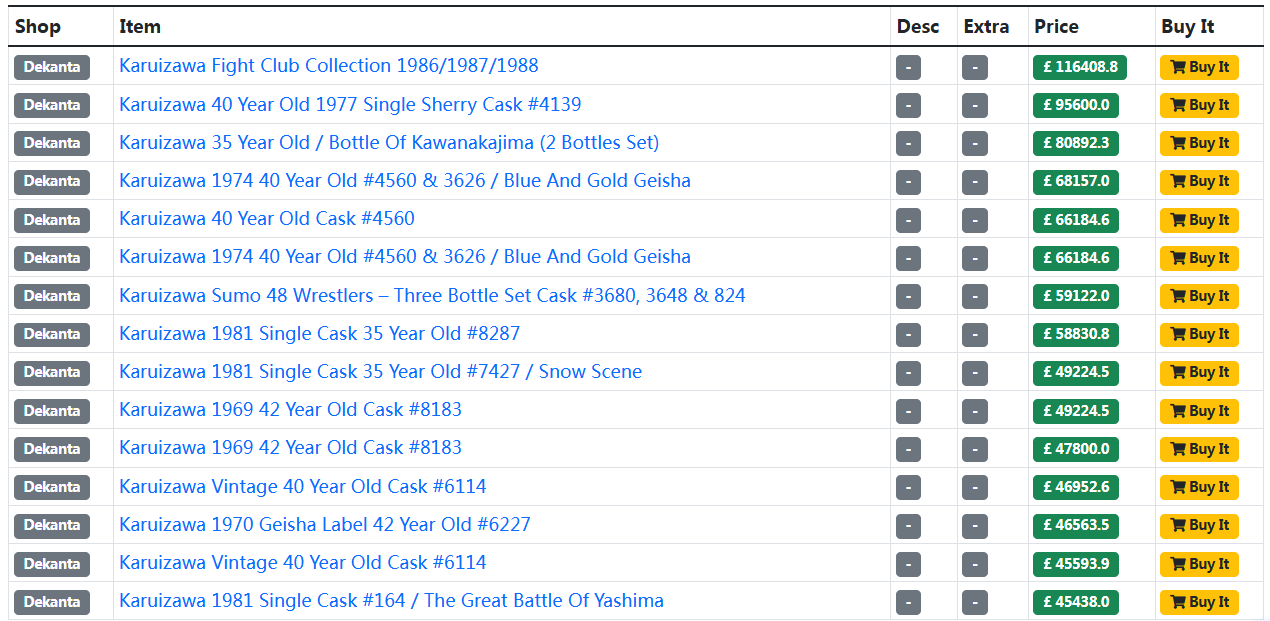
Task: Click Extra dash button for Geisha Label #6227
Action: coord(974,525)
